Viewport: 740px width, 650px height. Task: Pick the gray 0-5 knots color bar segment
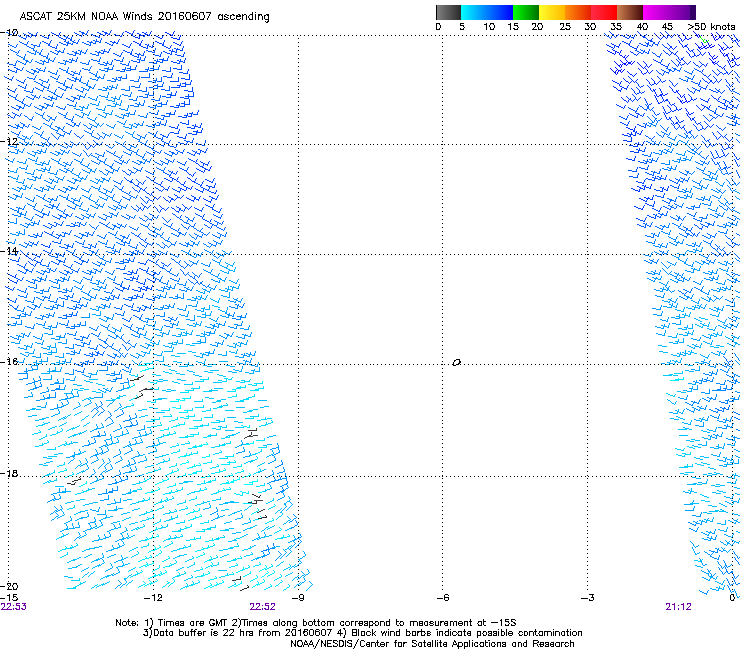(x=448, y=12)
